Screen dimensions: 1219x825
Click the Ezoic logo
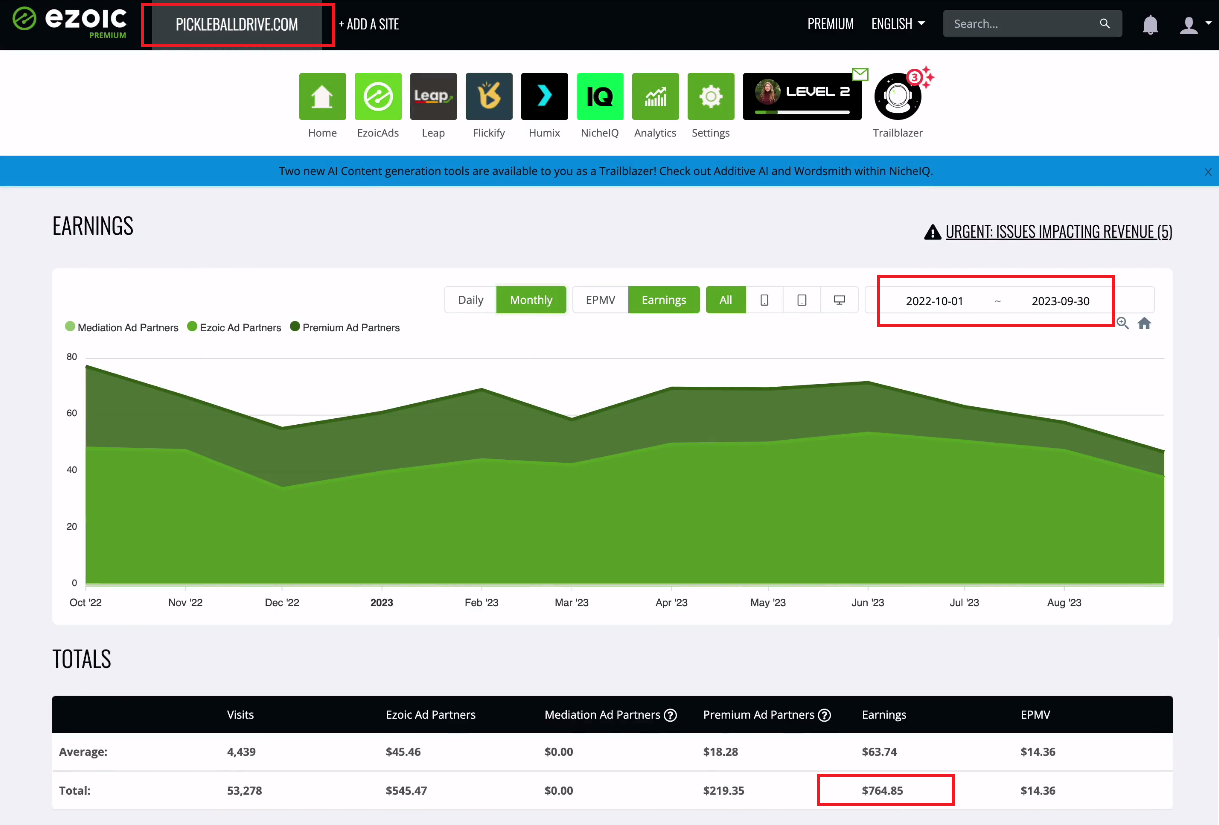(x=71, y=22)
